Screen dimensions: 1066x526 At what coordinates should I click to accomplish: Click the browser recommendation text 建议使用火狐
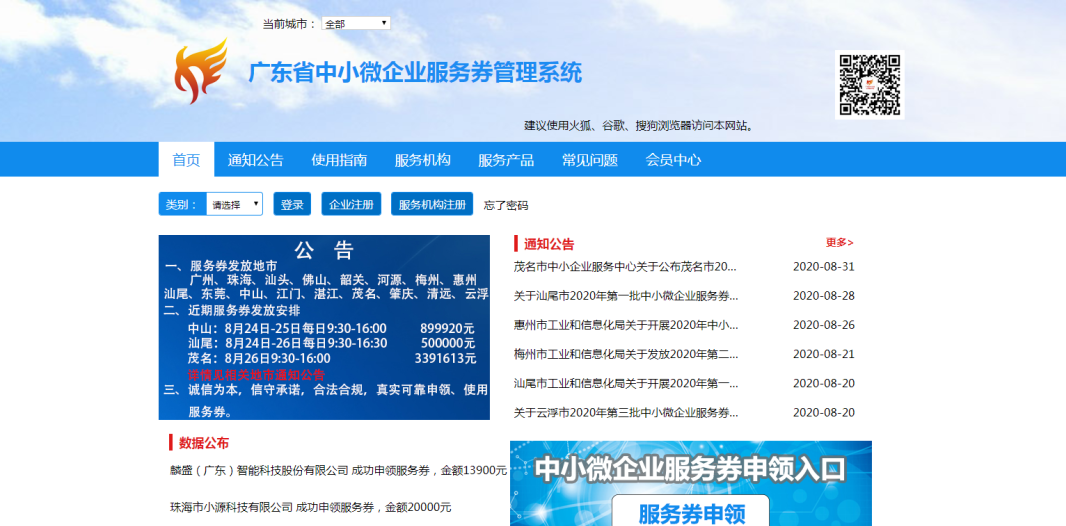pyautogui.click(x=639, y=126)
